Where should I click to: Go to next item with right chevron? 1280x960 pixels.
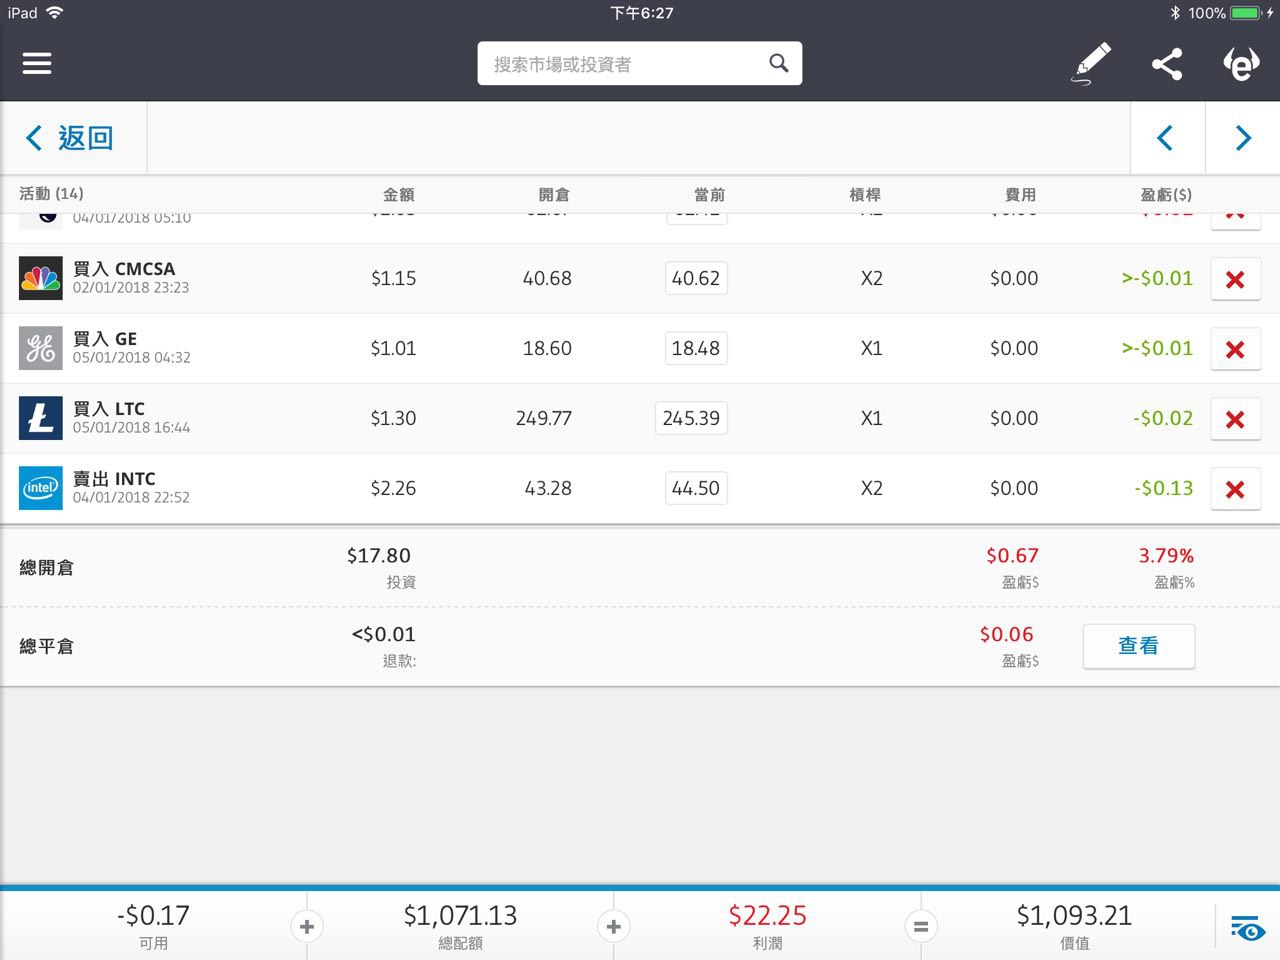1243,138
